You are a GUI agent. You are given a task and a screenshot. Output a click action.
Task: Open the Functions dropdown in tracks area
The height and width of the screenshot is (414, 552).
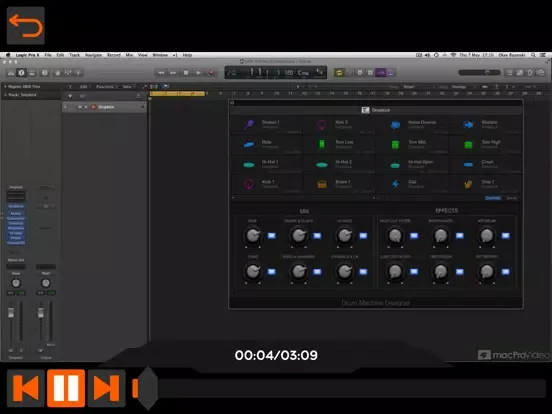(x=107, y=87)
